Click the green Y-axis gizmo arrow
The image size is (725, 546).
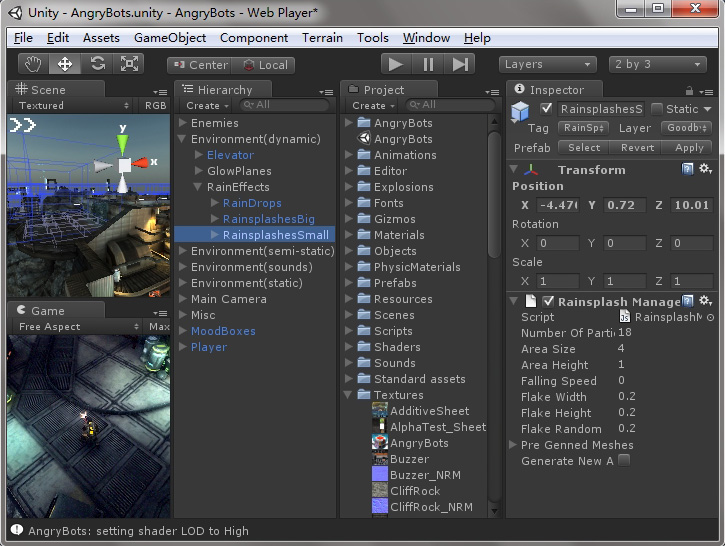tap(123, 145)
